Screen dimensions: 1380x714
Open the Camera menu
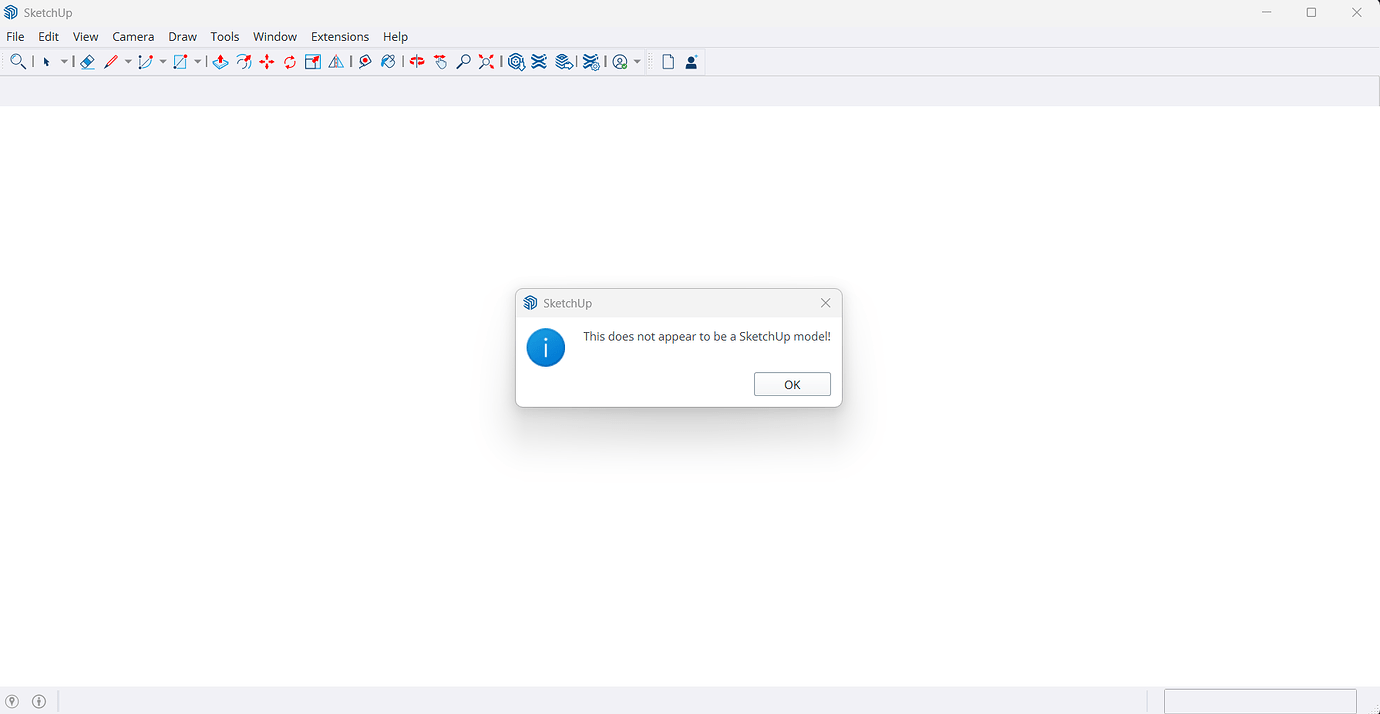133,36
